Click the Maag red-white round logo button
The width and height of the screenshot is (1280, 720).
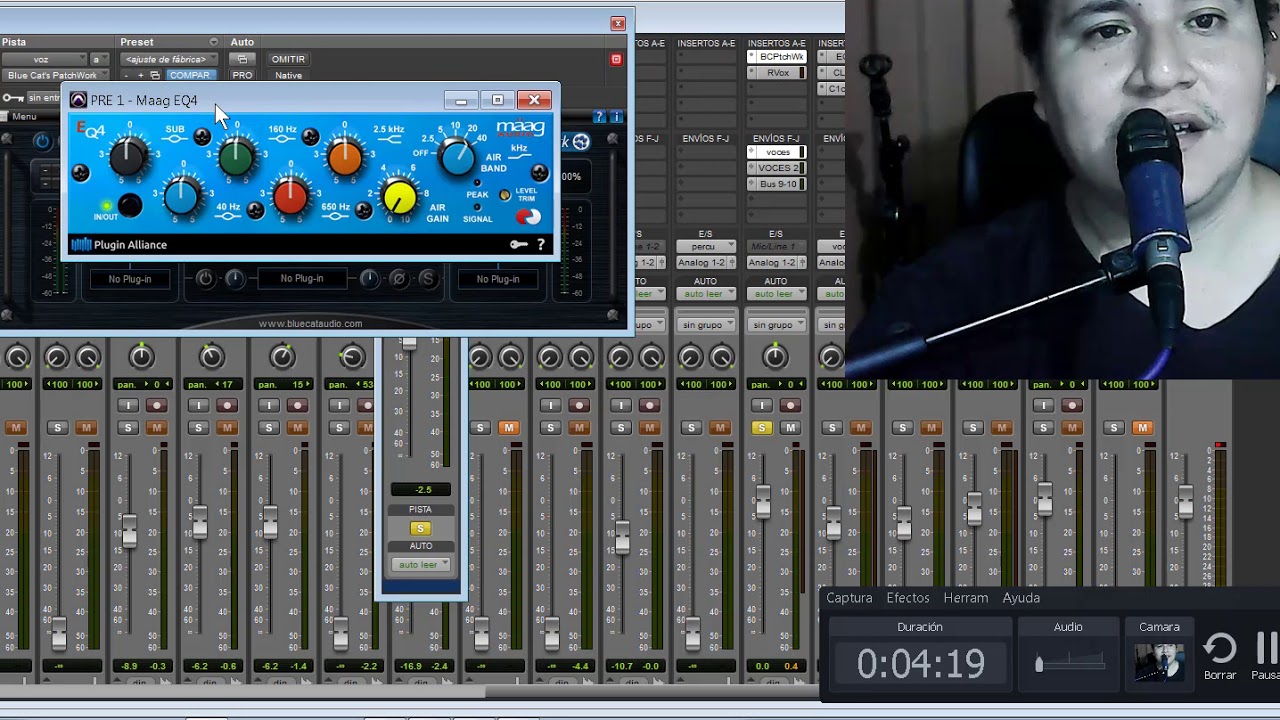coord(527,216)
